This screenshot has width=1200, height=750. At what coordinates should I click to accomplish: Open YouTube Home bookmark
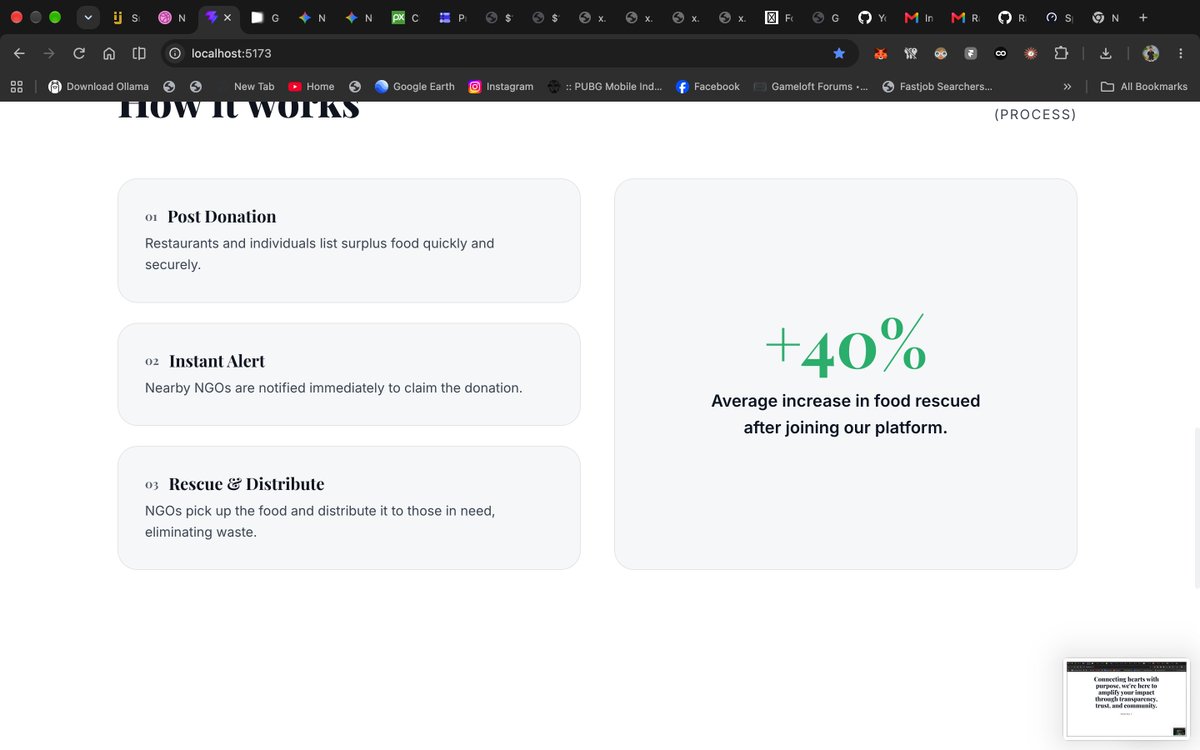311,87
